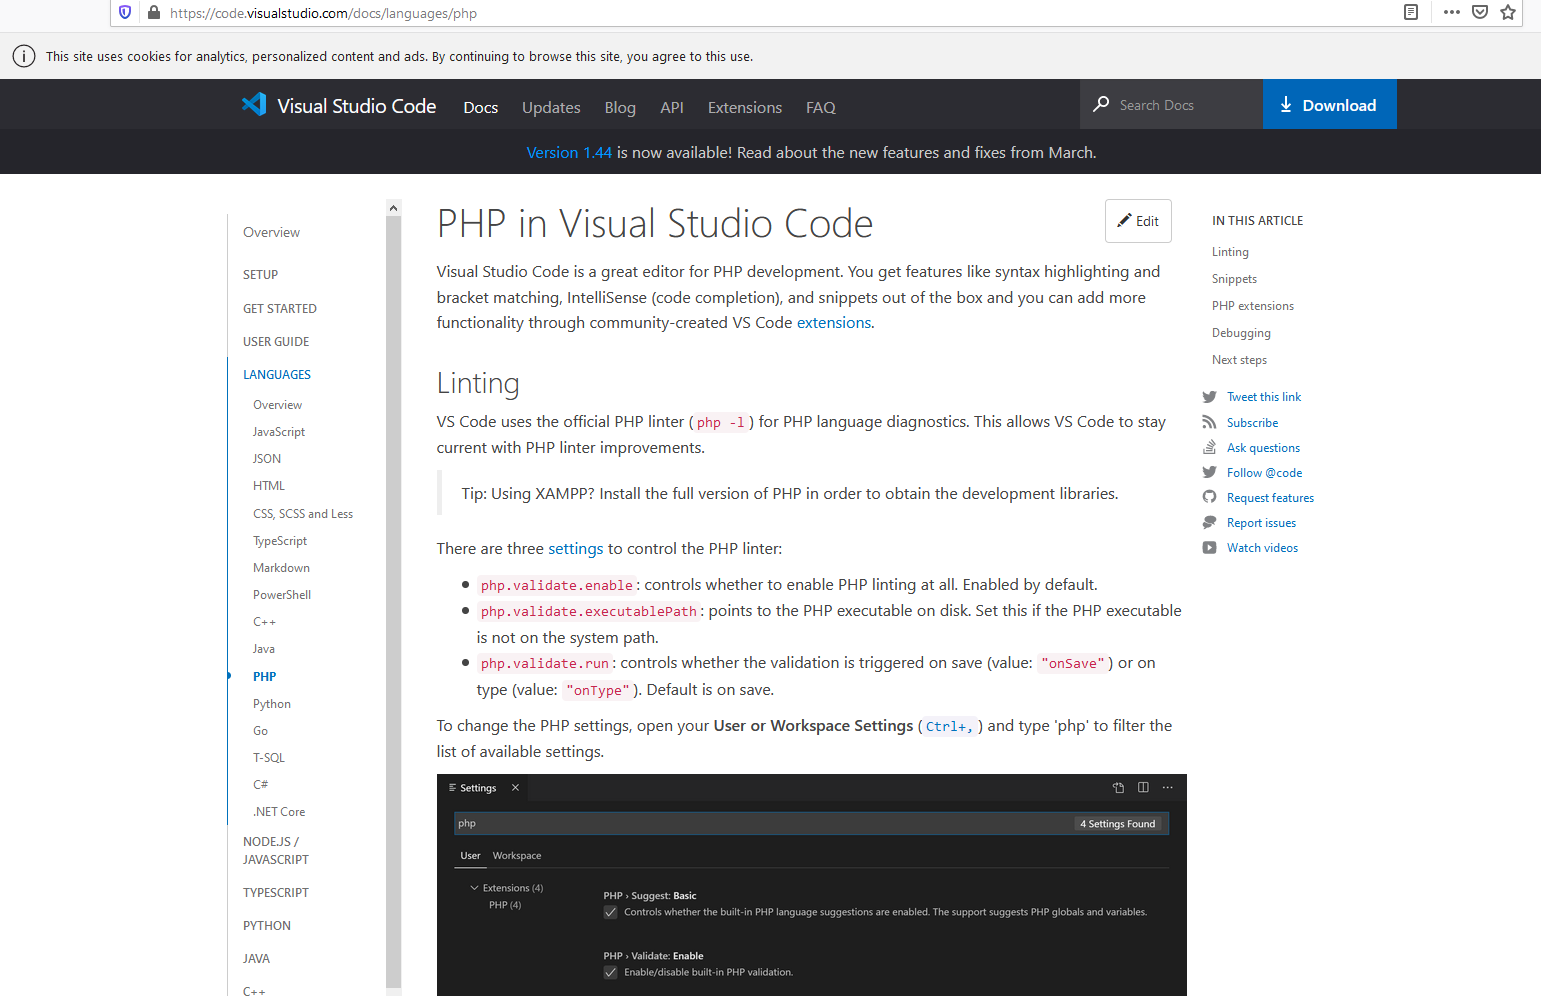Select JavaScript in the languages list
Screen dimensions: 1541x996
click(x=279, y=432)
